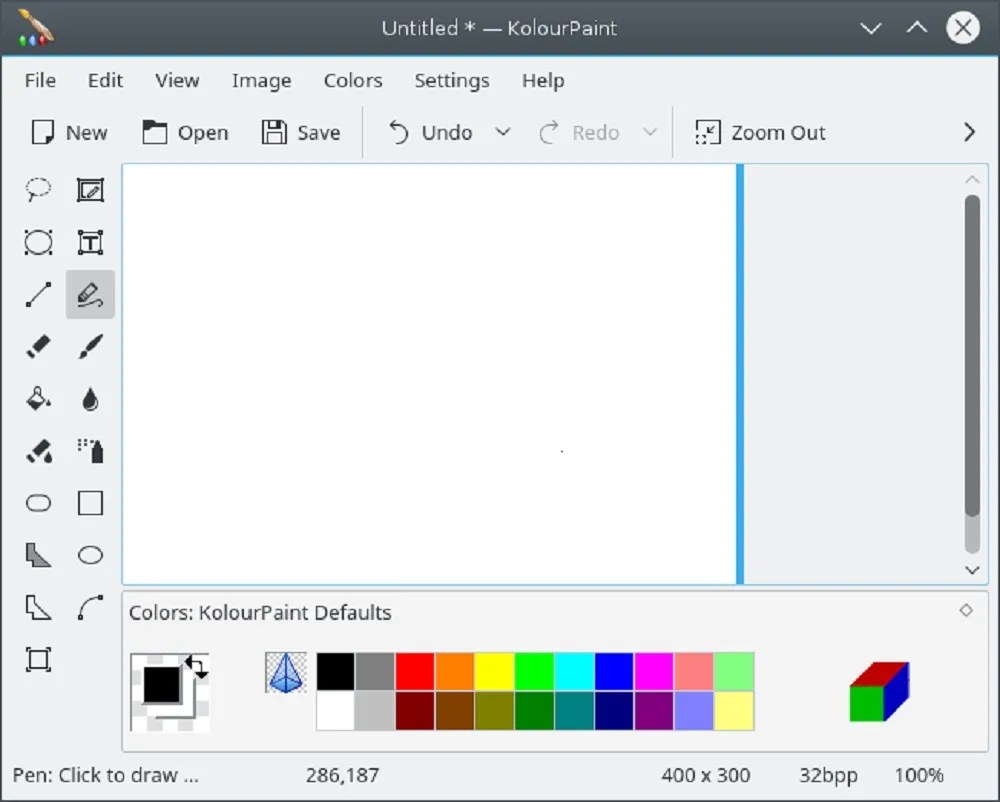Click the Redo button

[x=579, y=133]
